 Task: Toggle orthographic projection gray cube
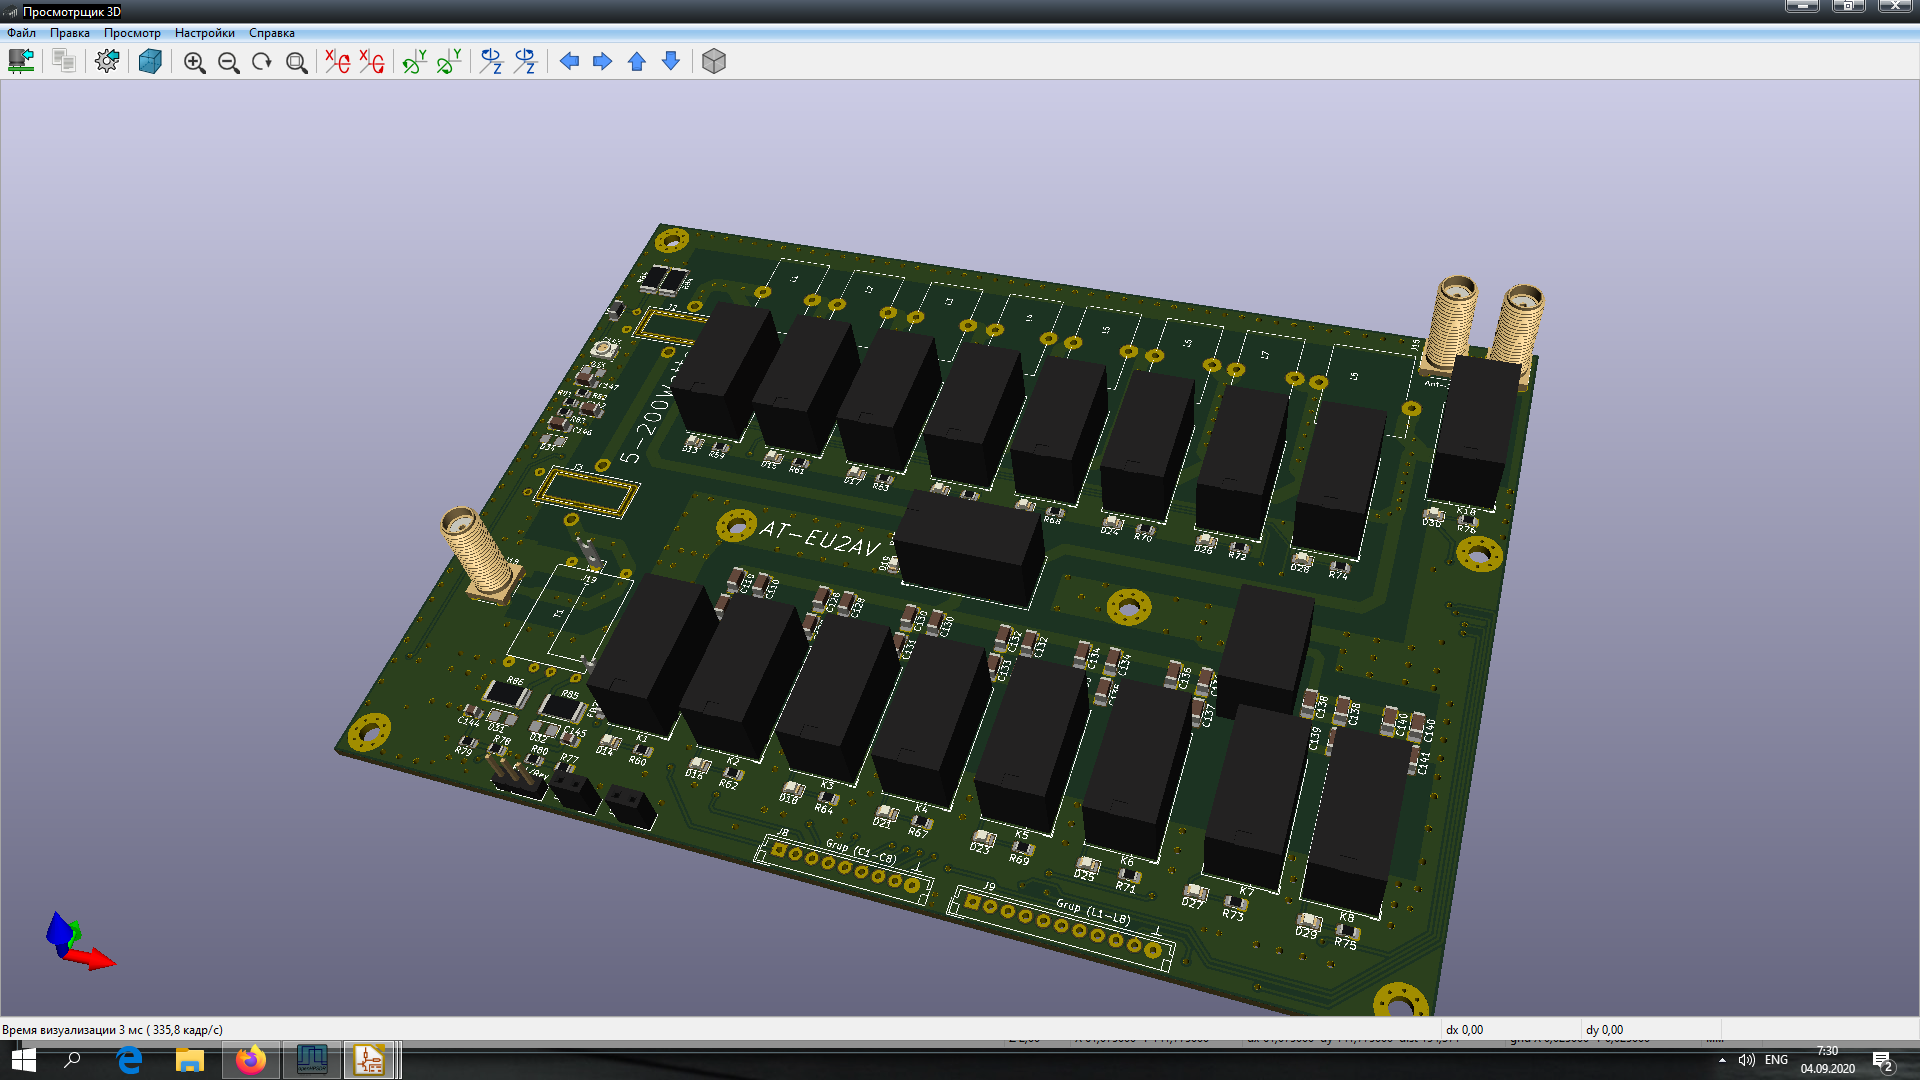click(714, 61)
